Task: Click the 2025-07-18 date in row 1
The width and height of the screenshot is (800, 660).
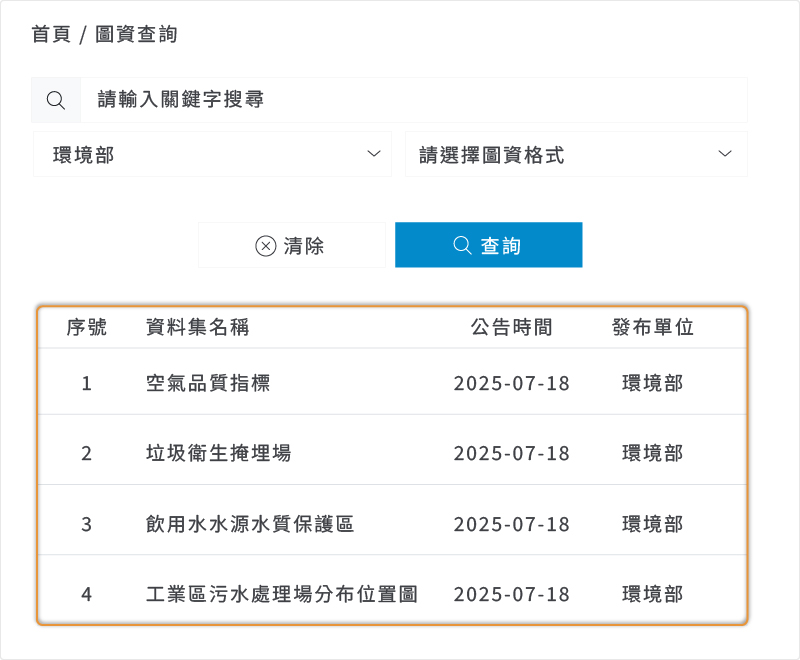Action: [510, 383]
